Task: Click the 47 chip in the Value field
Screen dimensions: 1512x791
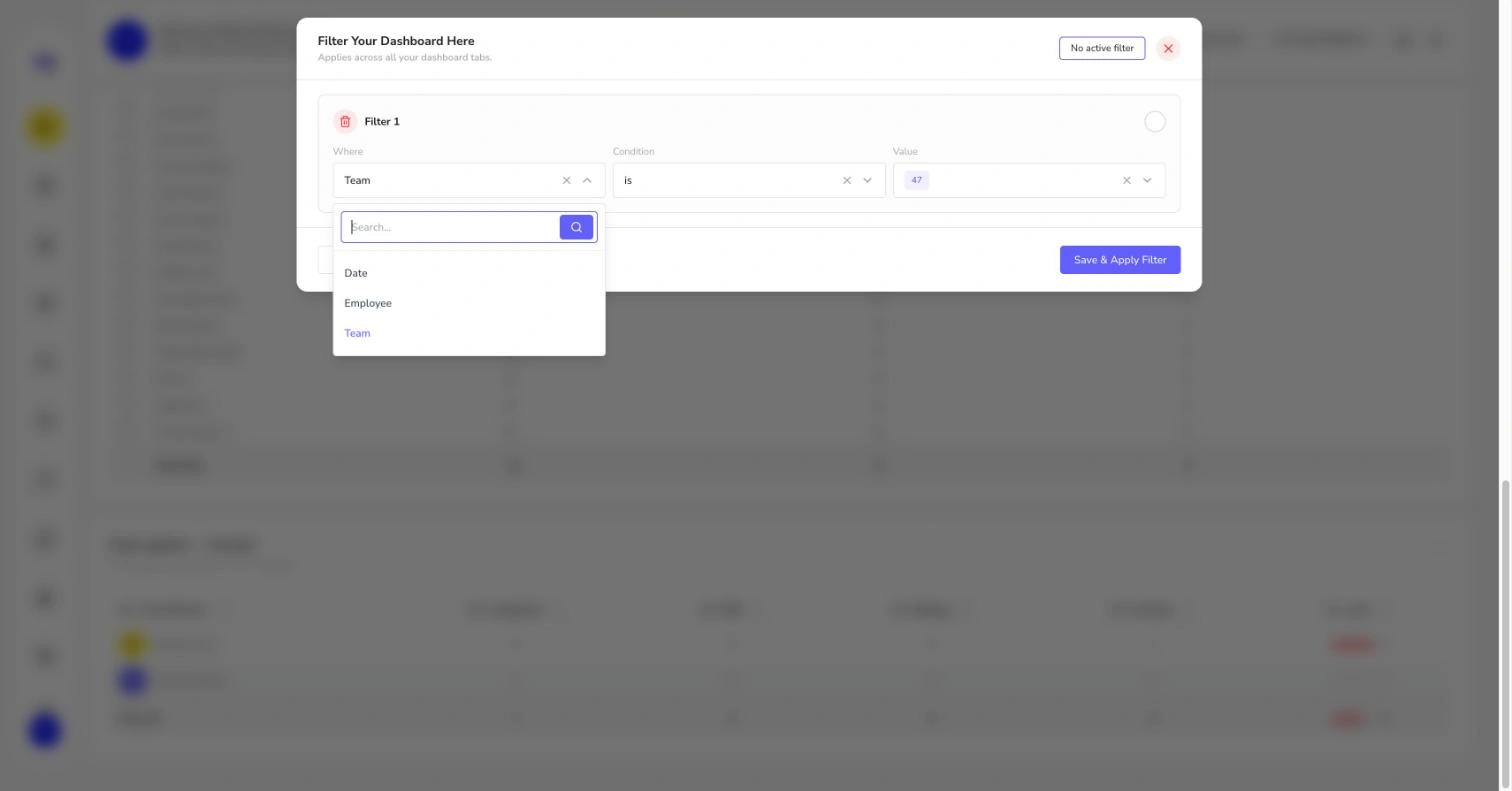Action: (x=917, y=181)
